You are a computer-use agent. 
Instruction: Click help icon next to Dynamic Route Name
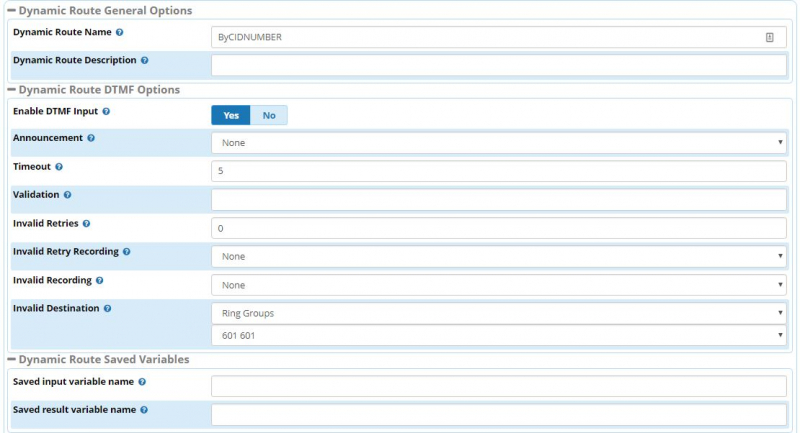(x=119, y=33)
